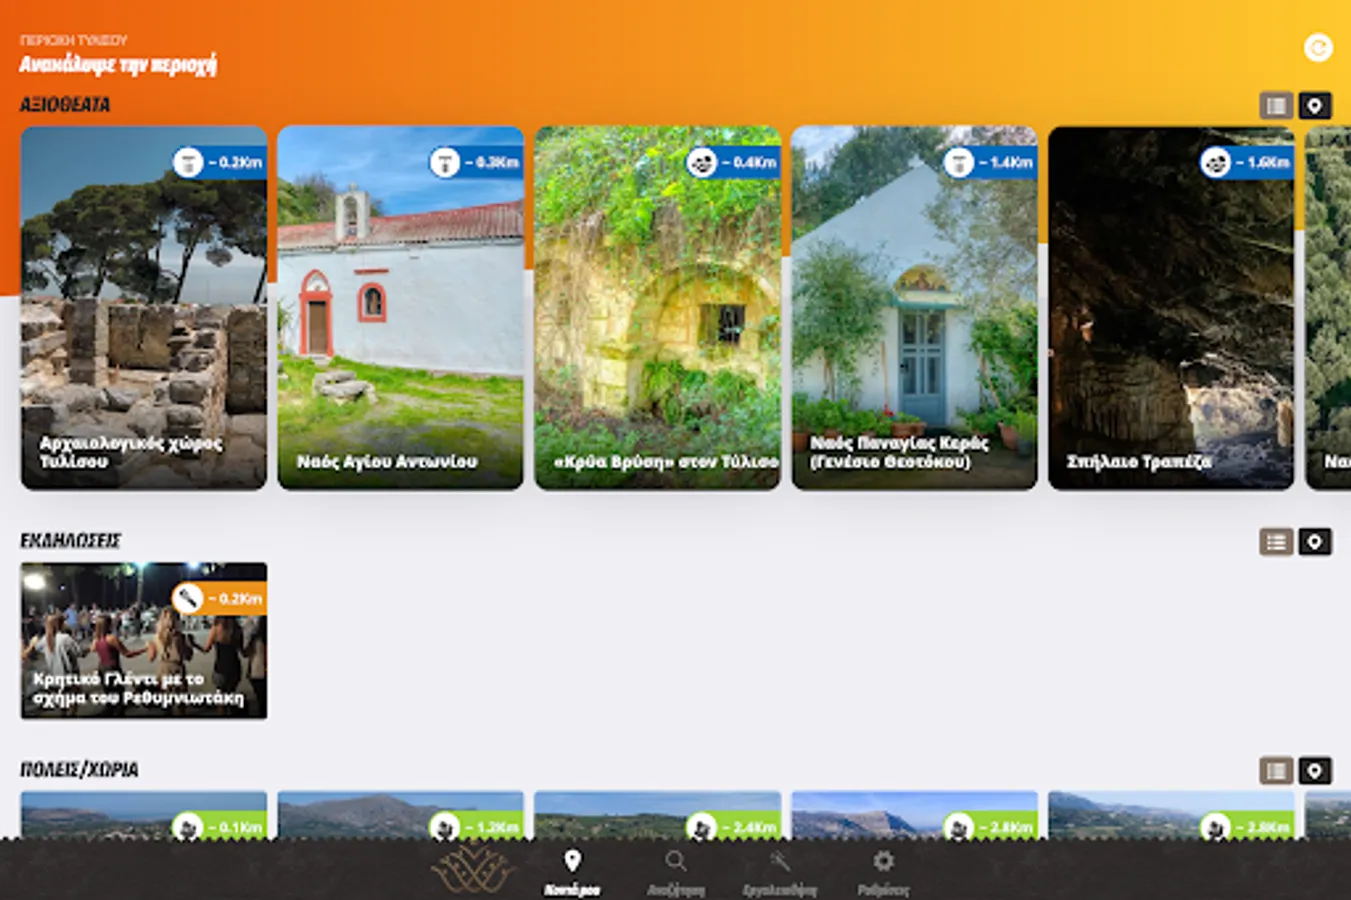
Task: Open the village card showing 0.1Km
Action: click(144, 815)
